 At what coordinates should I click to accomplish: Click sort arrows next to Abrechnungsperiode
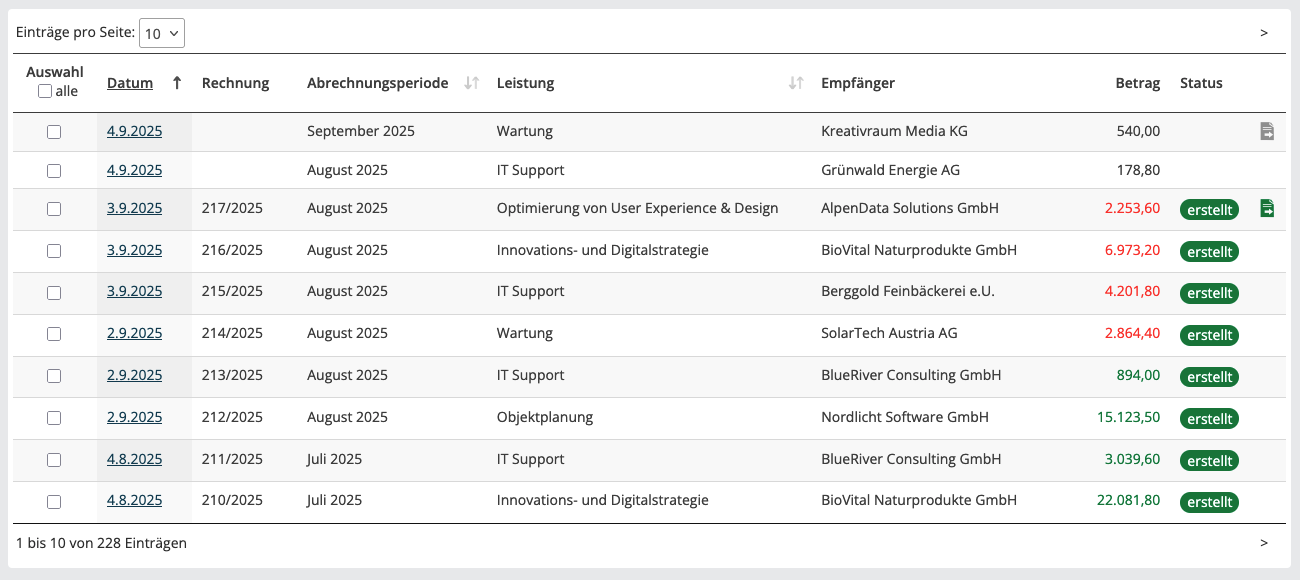(472, 83)
